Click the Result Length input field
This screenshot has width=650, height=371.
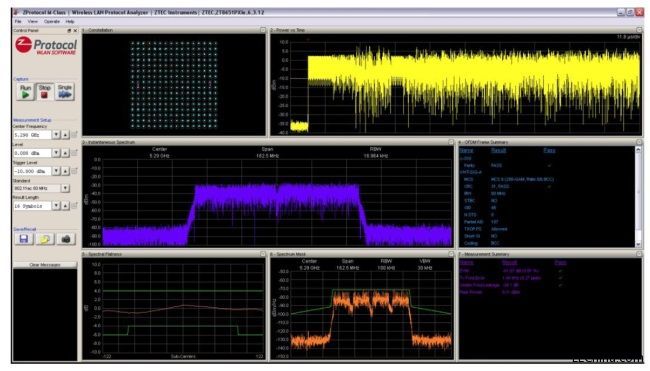tap(32, 206)
